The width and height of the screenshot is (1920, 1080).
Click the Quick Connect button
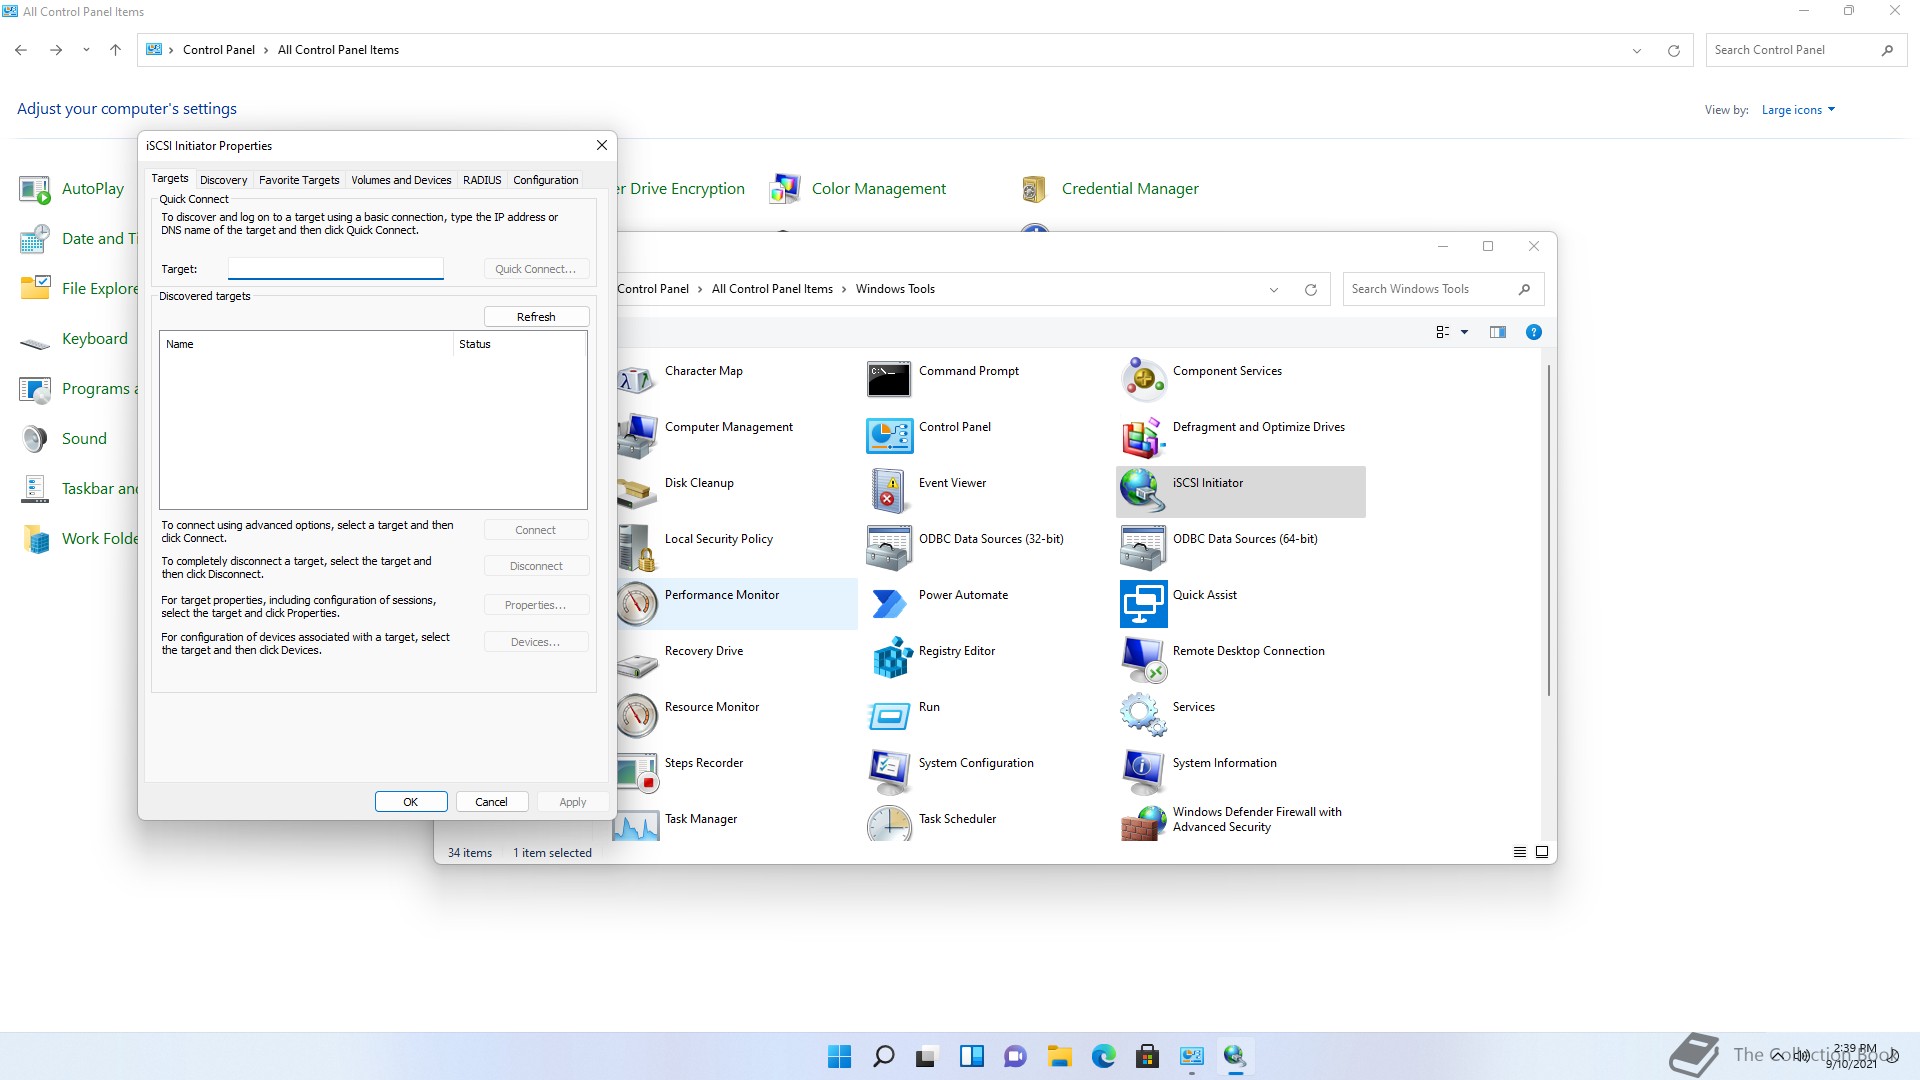(536, 269)
